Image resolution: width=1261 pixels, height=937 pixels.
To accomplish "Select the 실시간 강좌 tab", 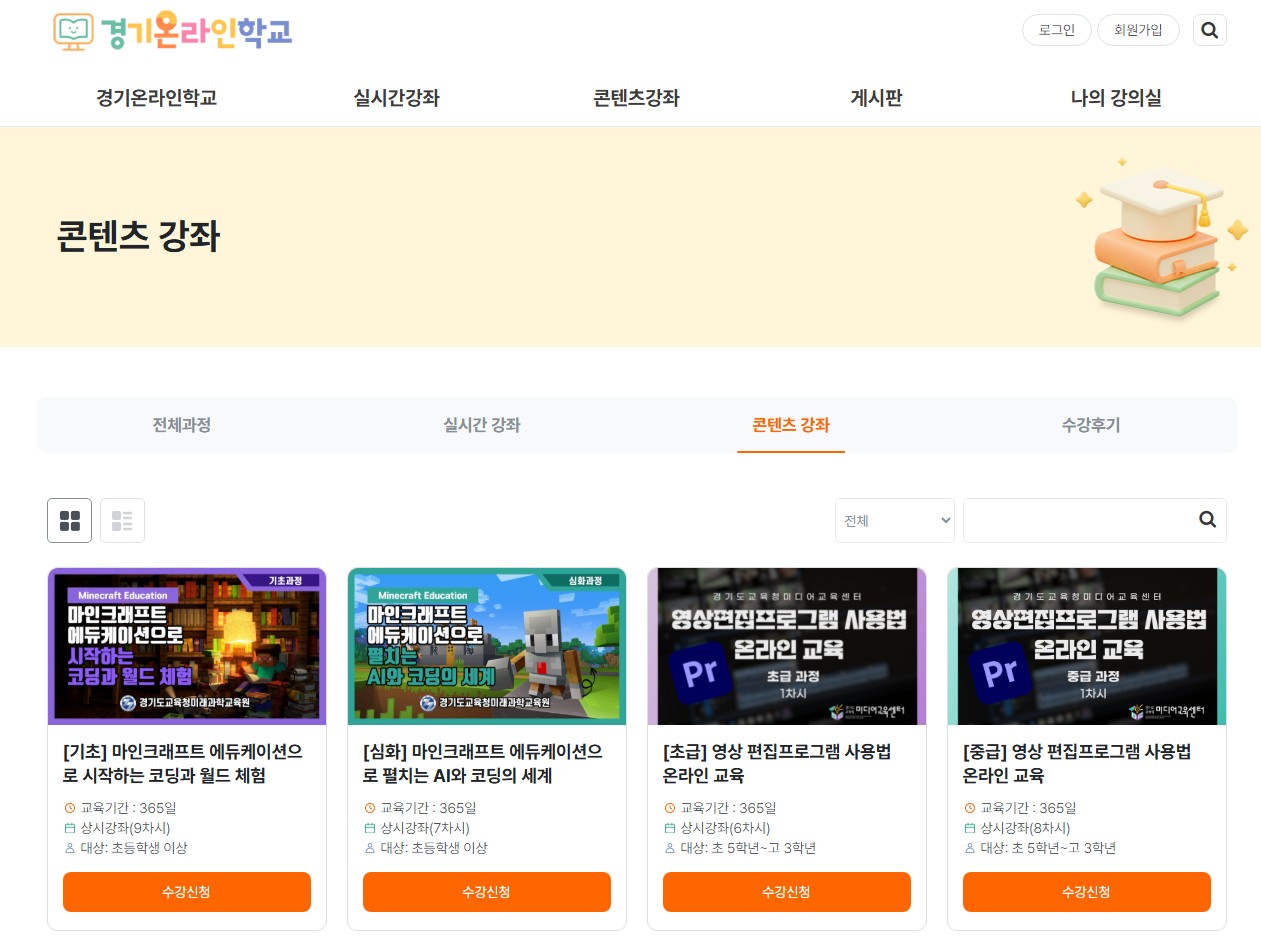I will 481,425.
